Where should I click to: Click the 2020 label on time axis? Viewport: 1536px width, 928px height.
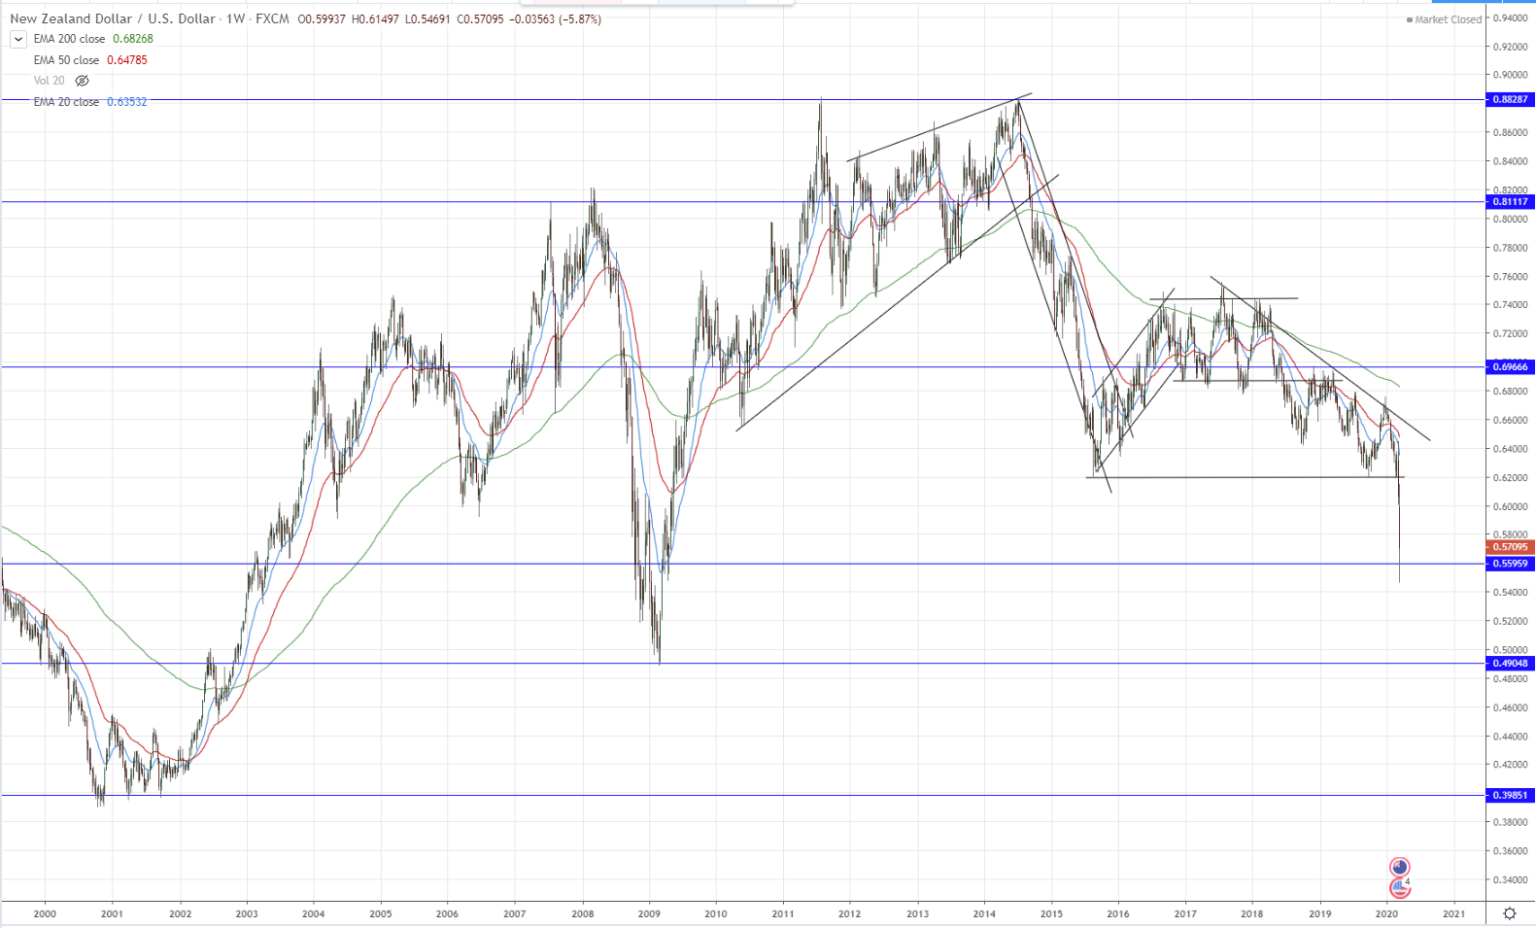tap(1386, 913)
